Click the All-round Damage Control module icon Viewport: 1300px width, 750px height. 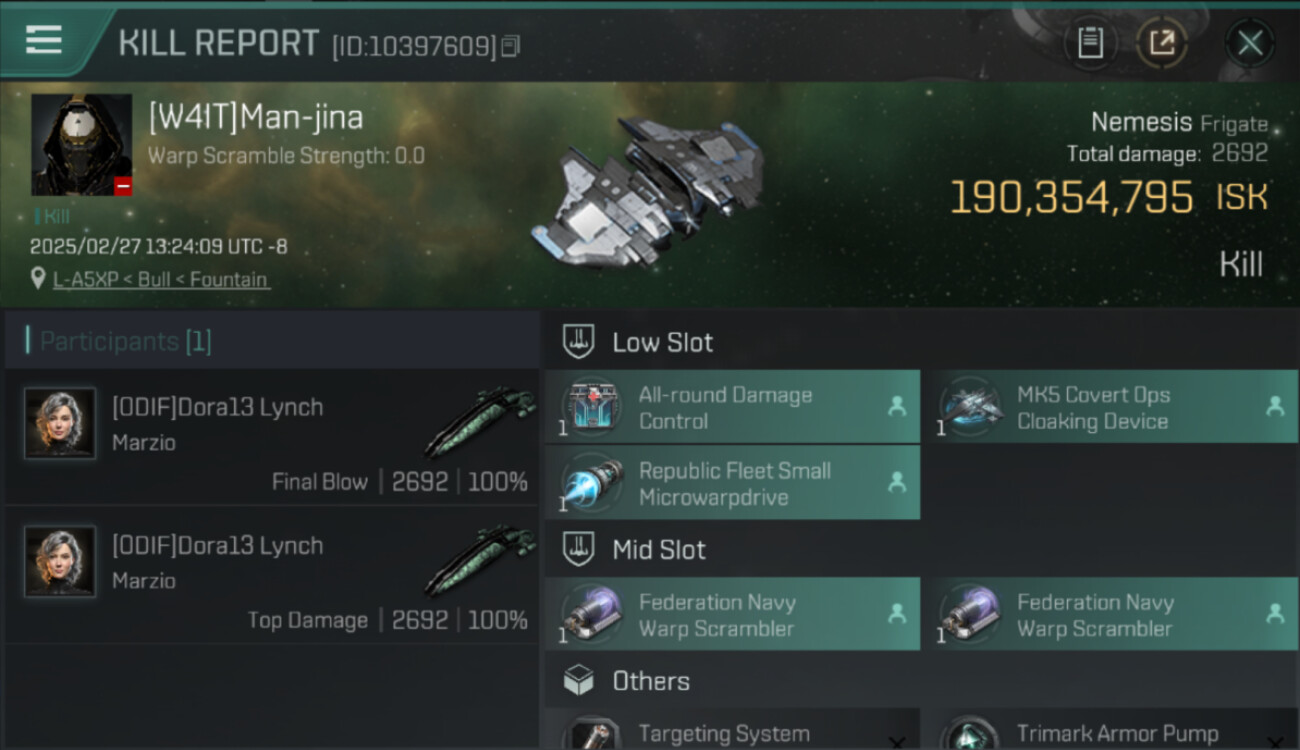click(x=591, y=407)
